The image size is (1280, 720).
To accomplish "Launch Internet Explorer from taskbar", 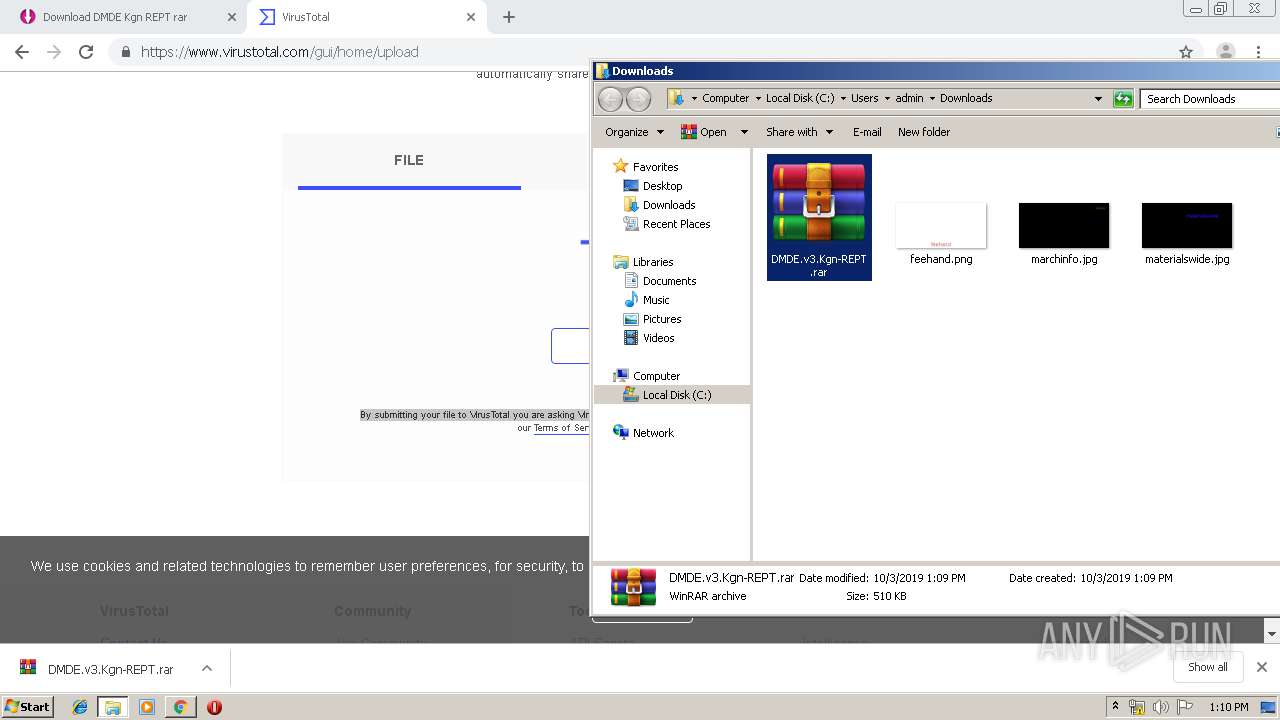I will (80, 707).
